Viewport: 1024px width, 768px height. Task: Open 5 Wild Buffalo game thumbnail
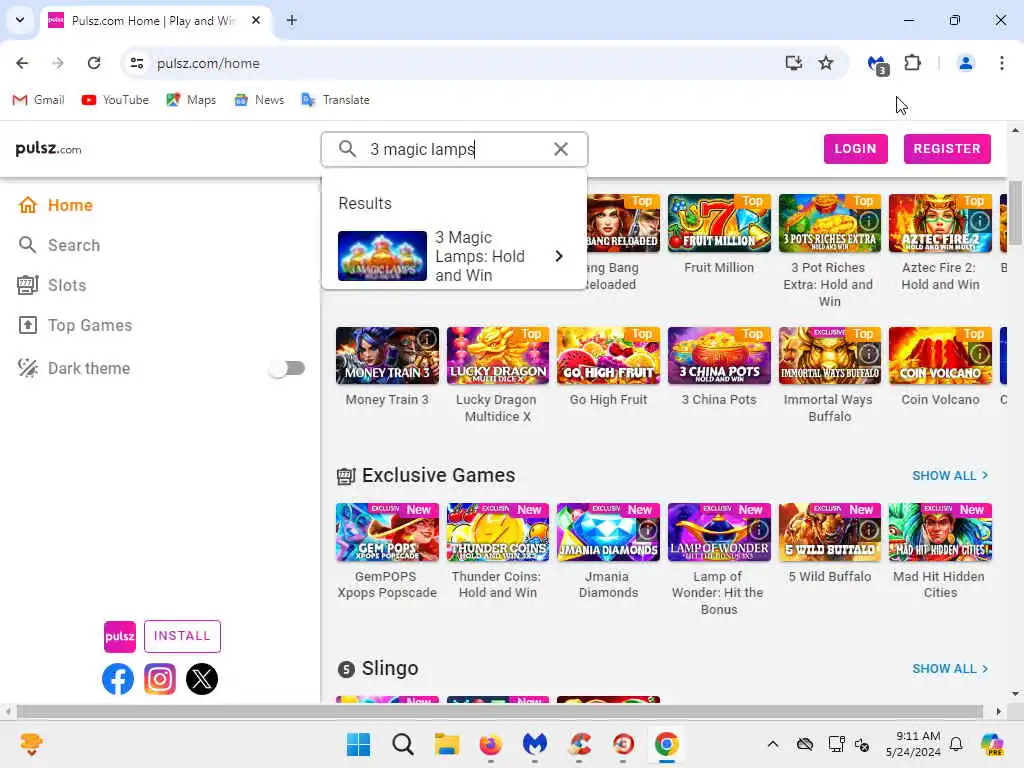tap(829, 532)
